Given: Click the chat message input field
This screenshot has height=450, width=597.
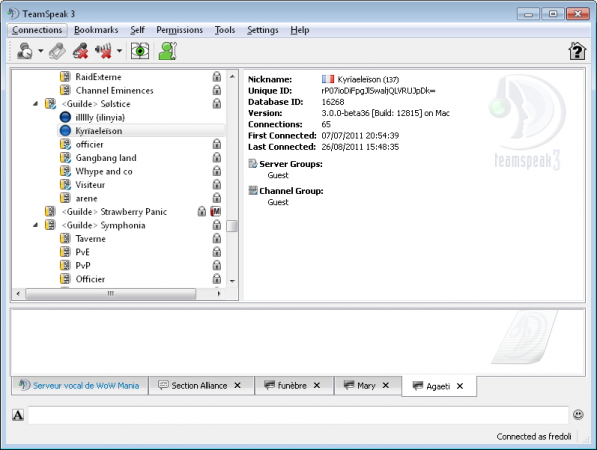Looking at the screenshot, I should point(298,415).
